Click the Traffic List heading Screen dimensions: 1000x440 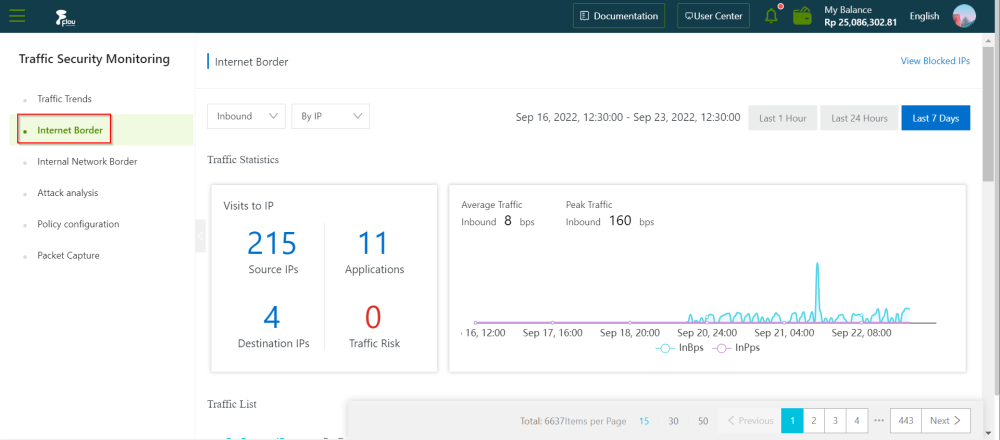pyautogui.click(x=232, y=404)
